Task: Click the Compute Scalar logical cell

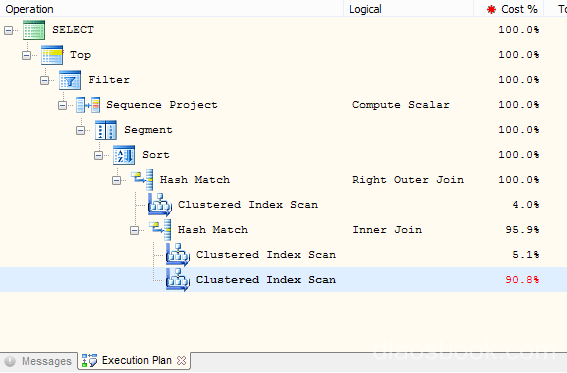Action: pyautogui.click(x=401, y=105)
